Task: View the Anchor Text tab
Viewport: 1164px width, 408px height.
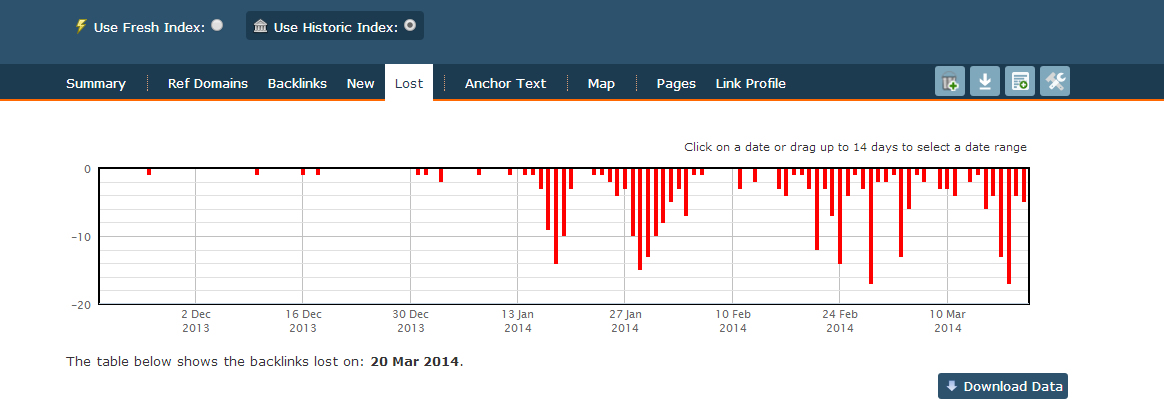Action: (x=505, y=84)
